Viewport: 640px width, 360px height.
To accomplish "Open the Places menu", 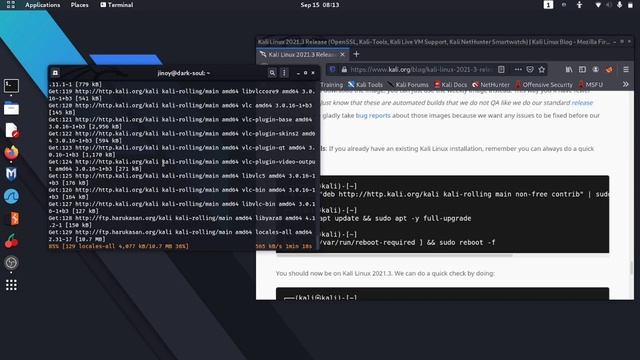I will [x=79, y=4].
